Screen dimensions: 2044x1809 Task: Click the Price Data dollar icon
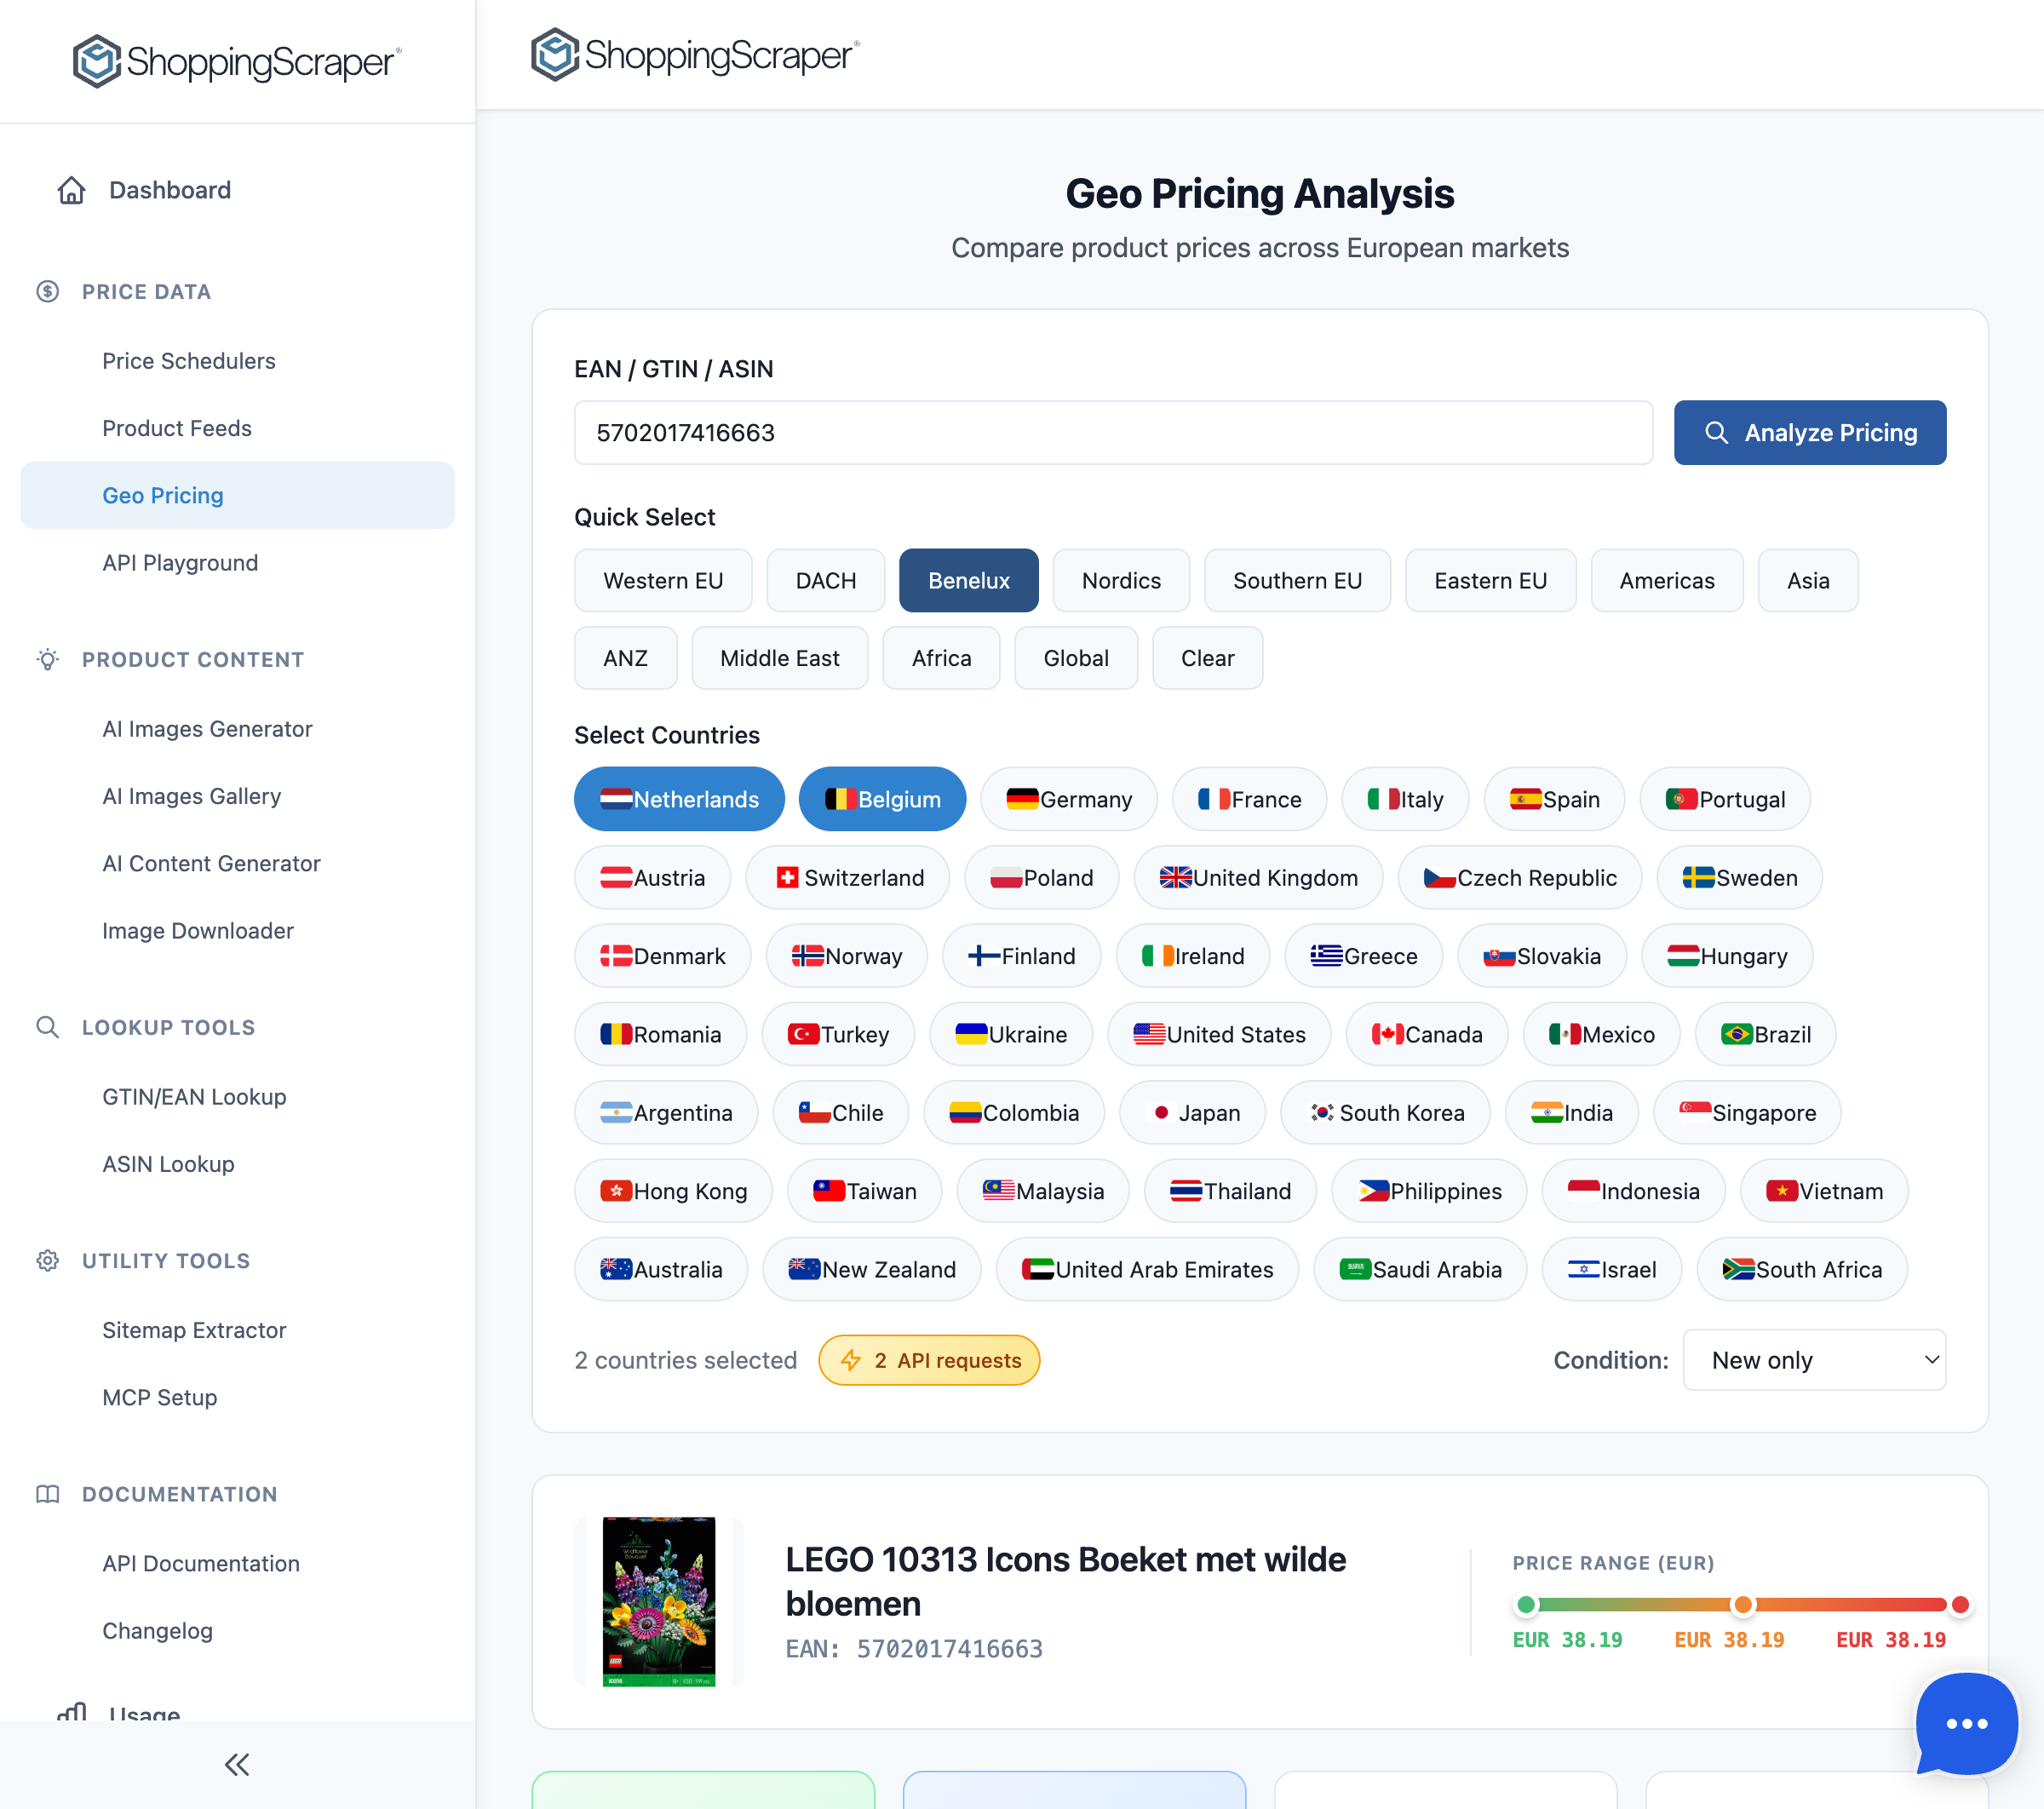coord(47,291)
